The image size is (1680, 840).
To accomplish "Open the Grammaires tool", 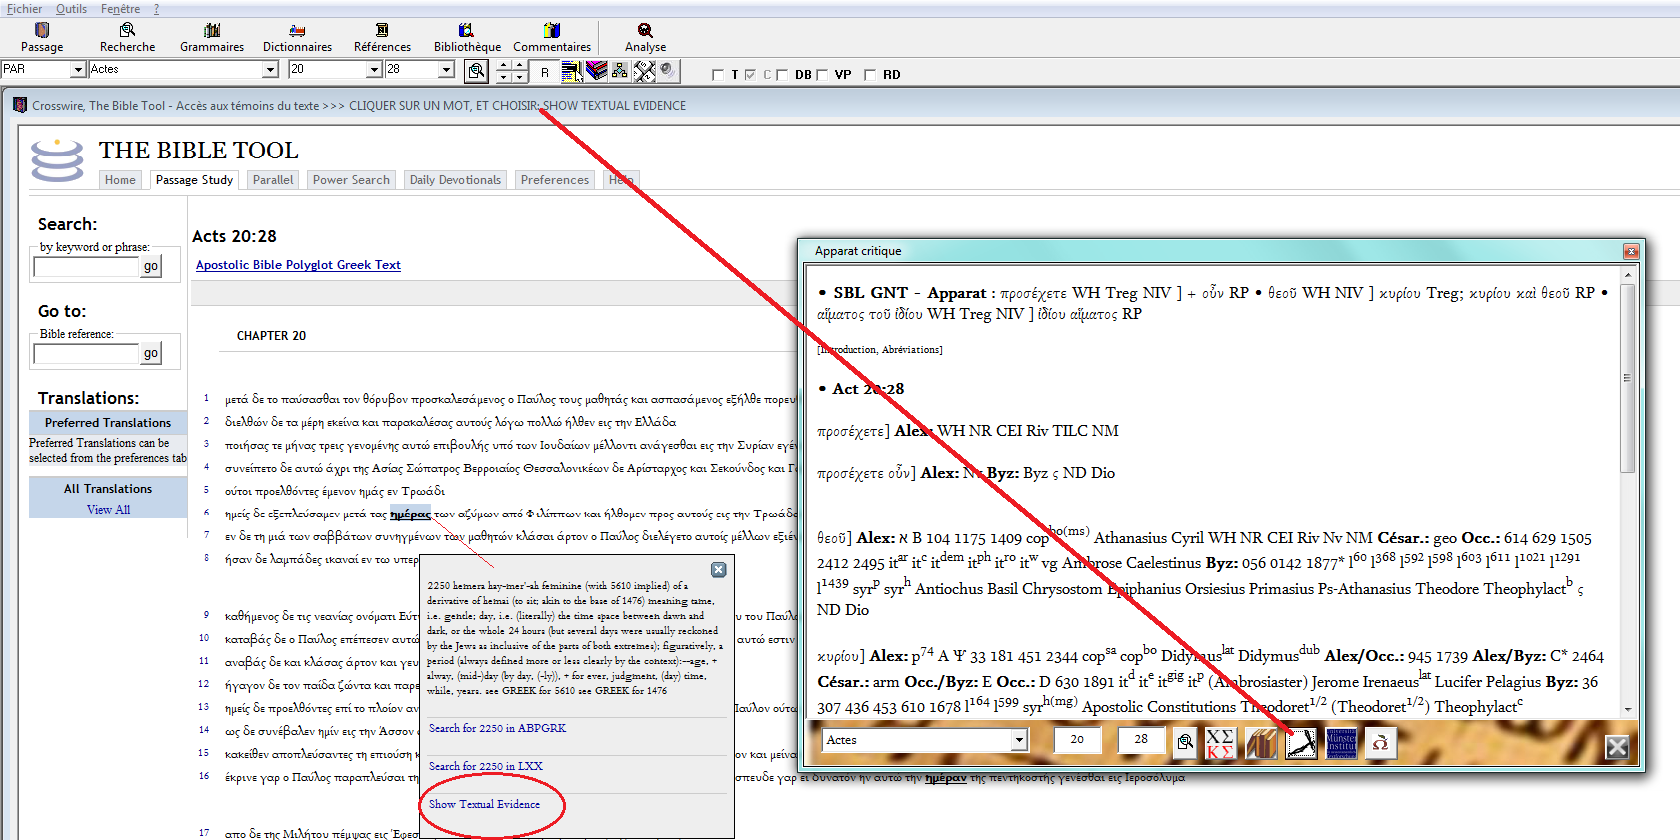I will [212, 38].
